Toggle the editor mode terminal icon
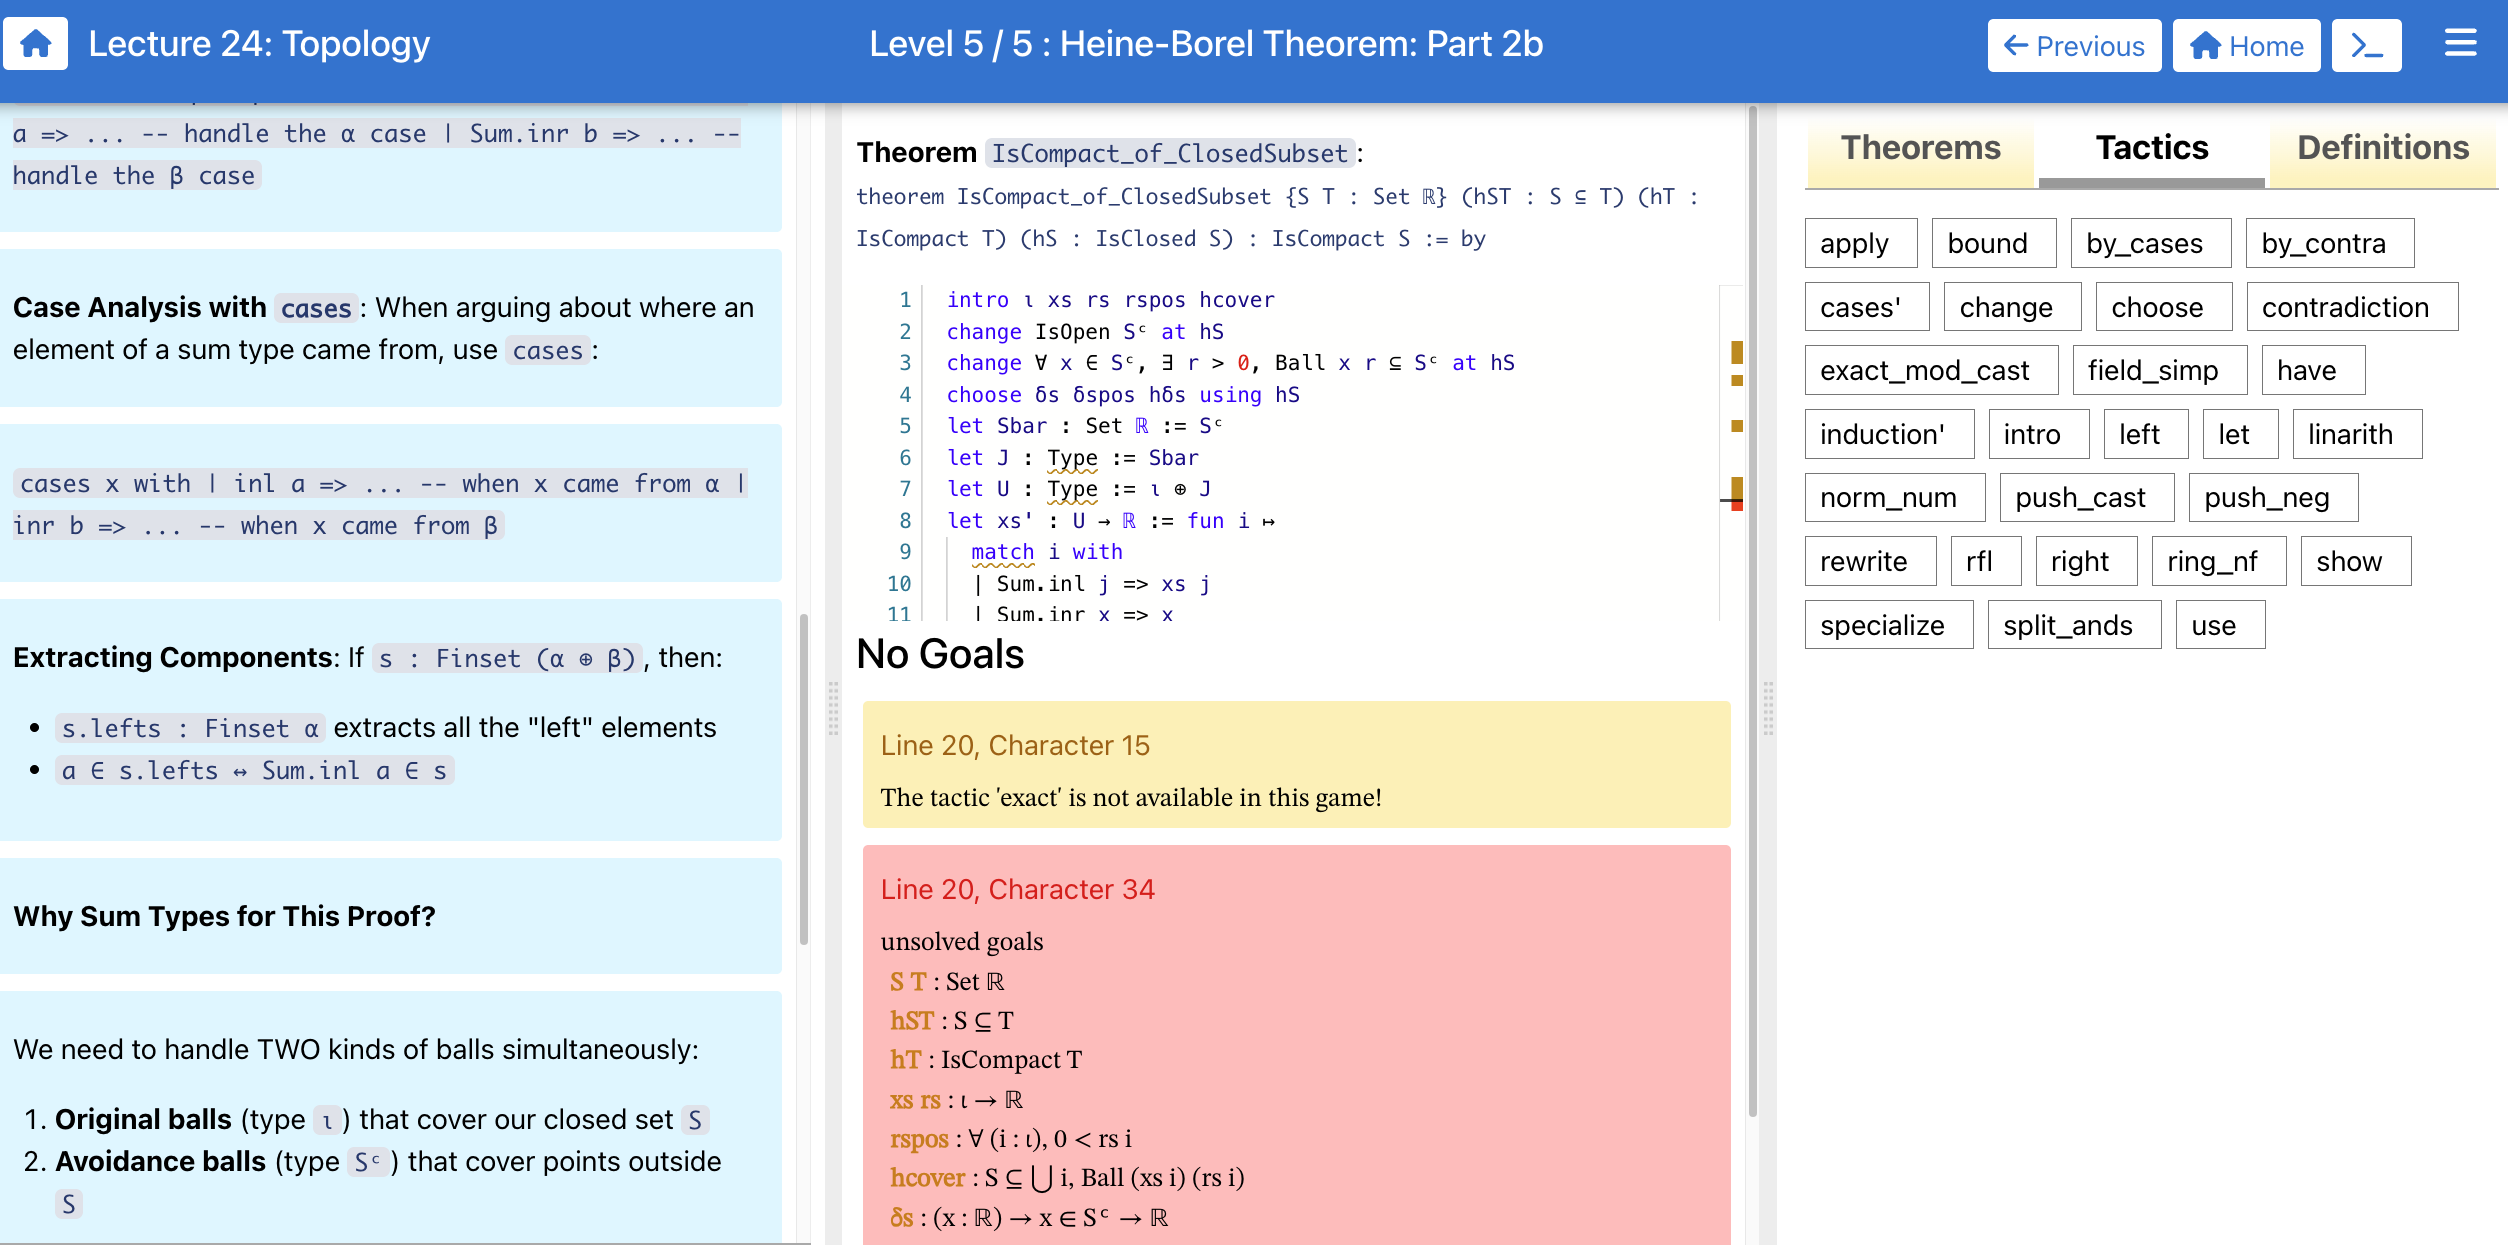The width and height of the screenshot is (2508, 1245). click(x=2366, y=46)
